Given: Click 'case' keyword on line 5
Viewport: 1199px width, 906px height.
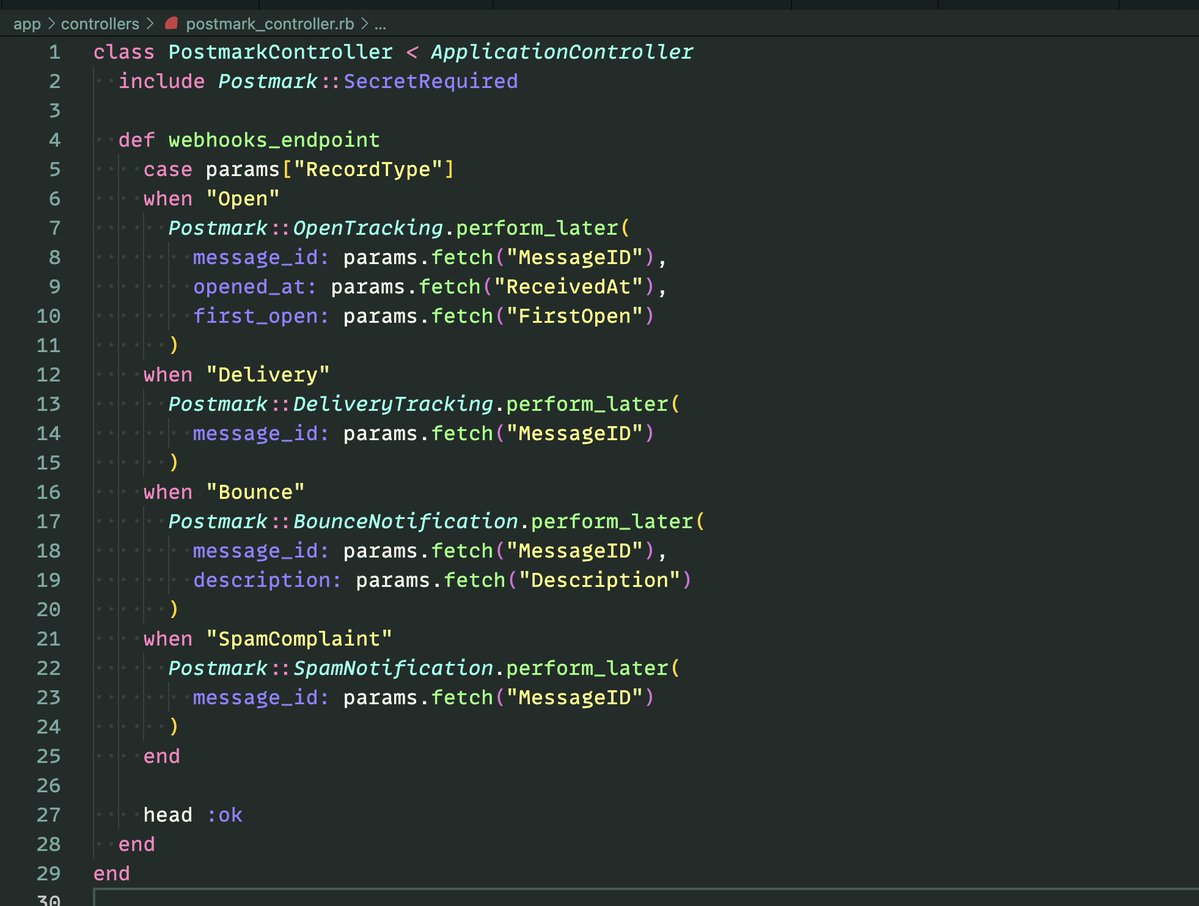Looking at the screenshot, I should pos(167,169).
